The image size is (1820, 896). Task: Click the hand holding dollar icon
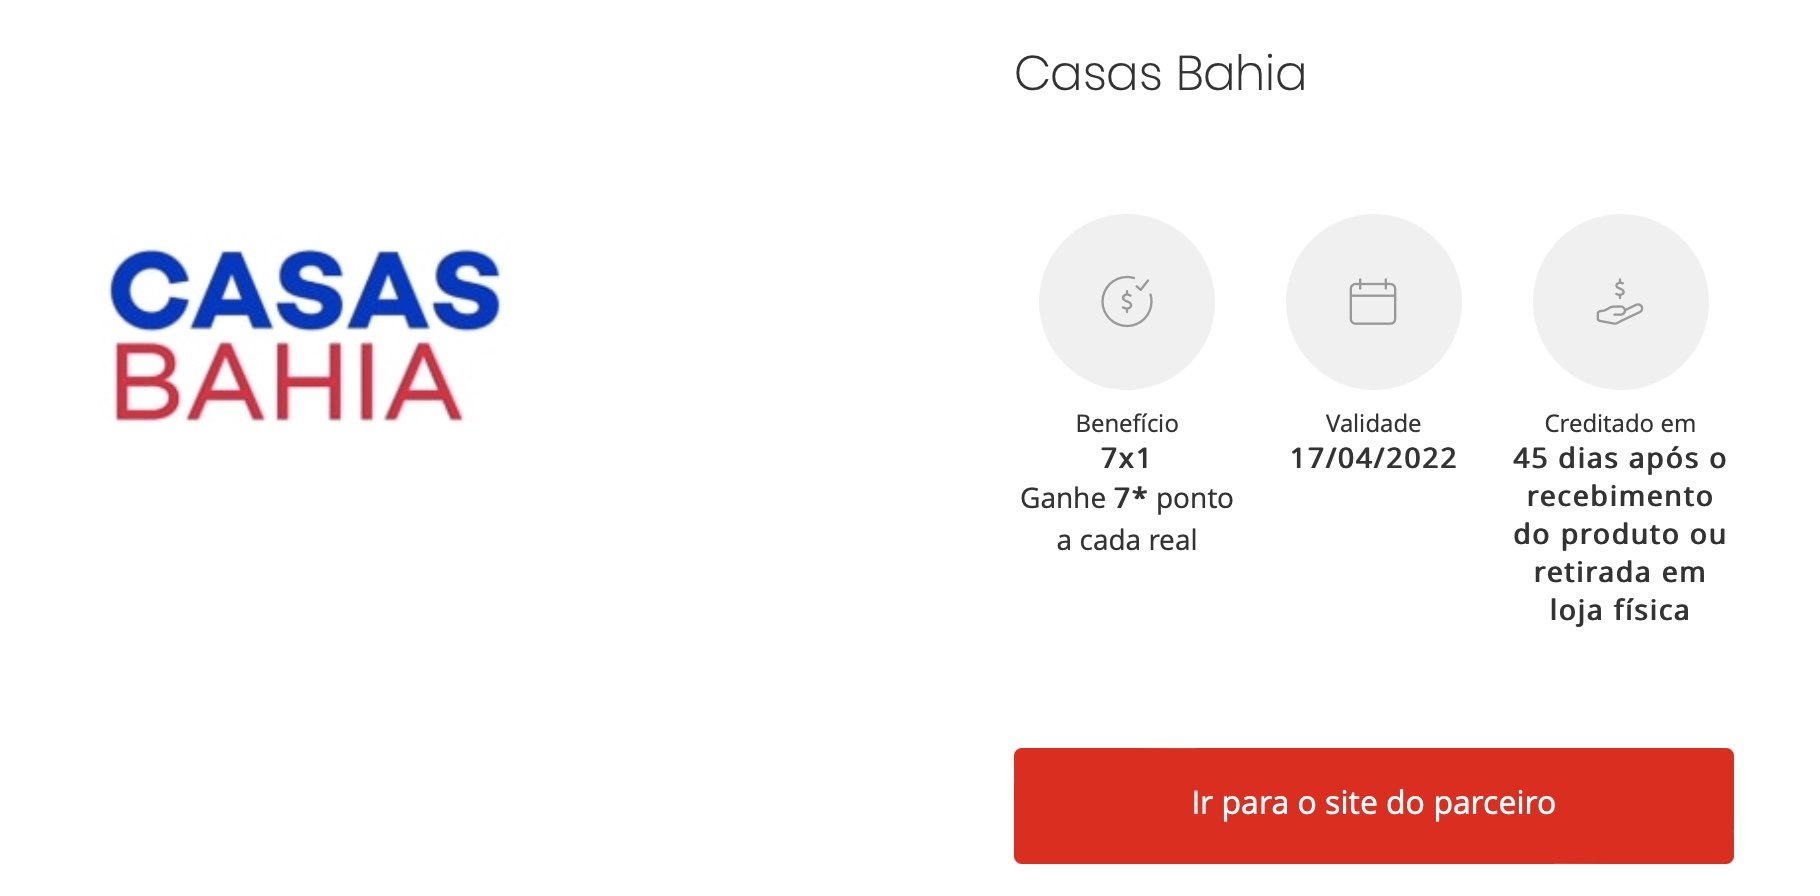tap(1620, 302)
